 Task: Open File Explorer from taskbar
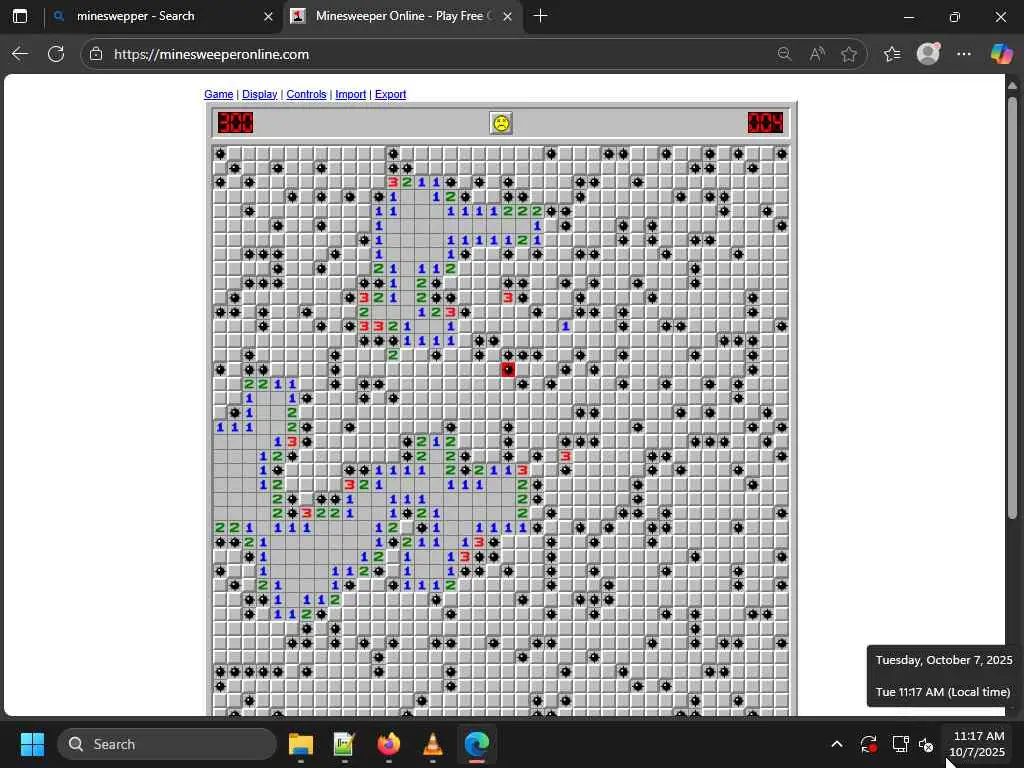pos(301,744)
